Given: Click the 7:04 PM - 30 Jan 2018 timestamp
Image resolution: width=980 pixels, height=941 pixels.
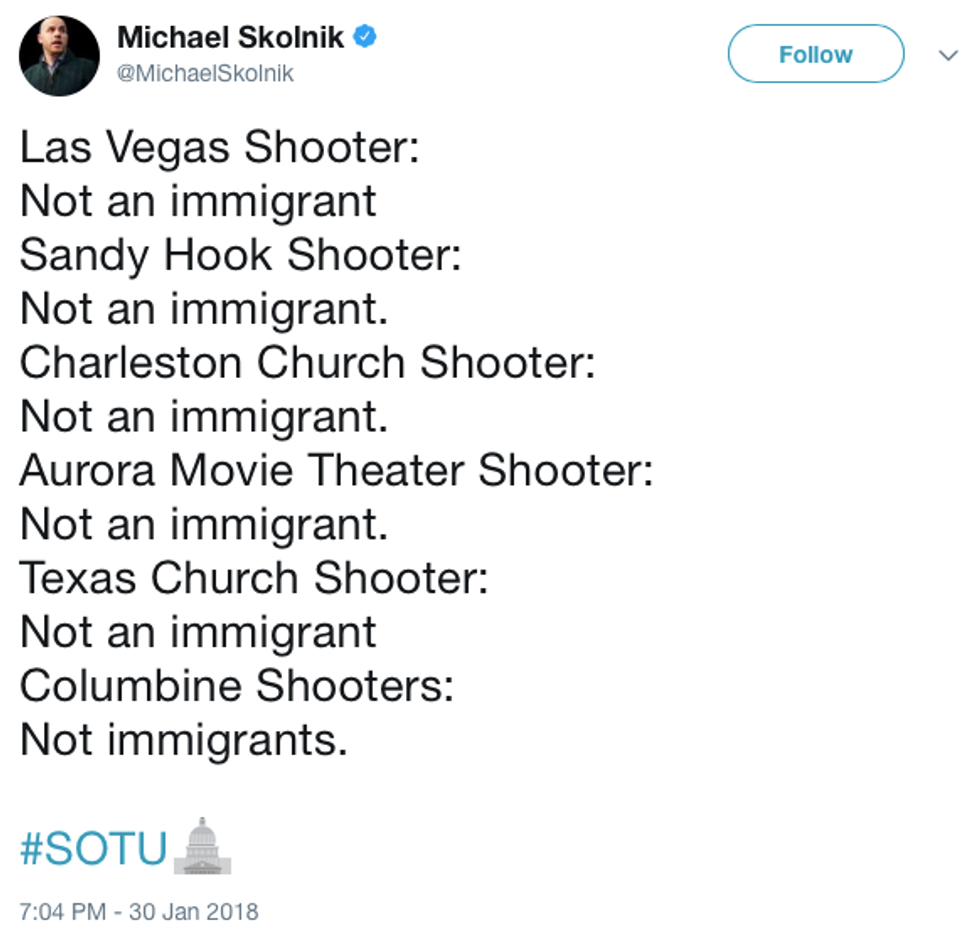Looking at the screenshot, I should (x=139, y=911).
